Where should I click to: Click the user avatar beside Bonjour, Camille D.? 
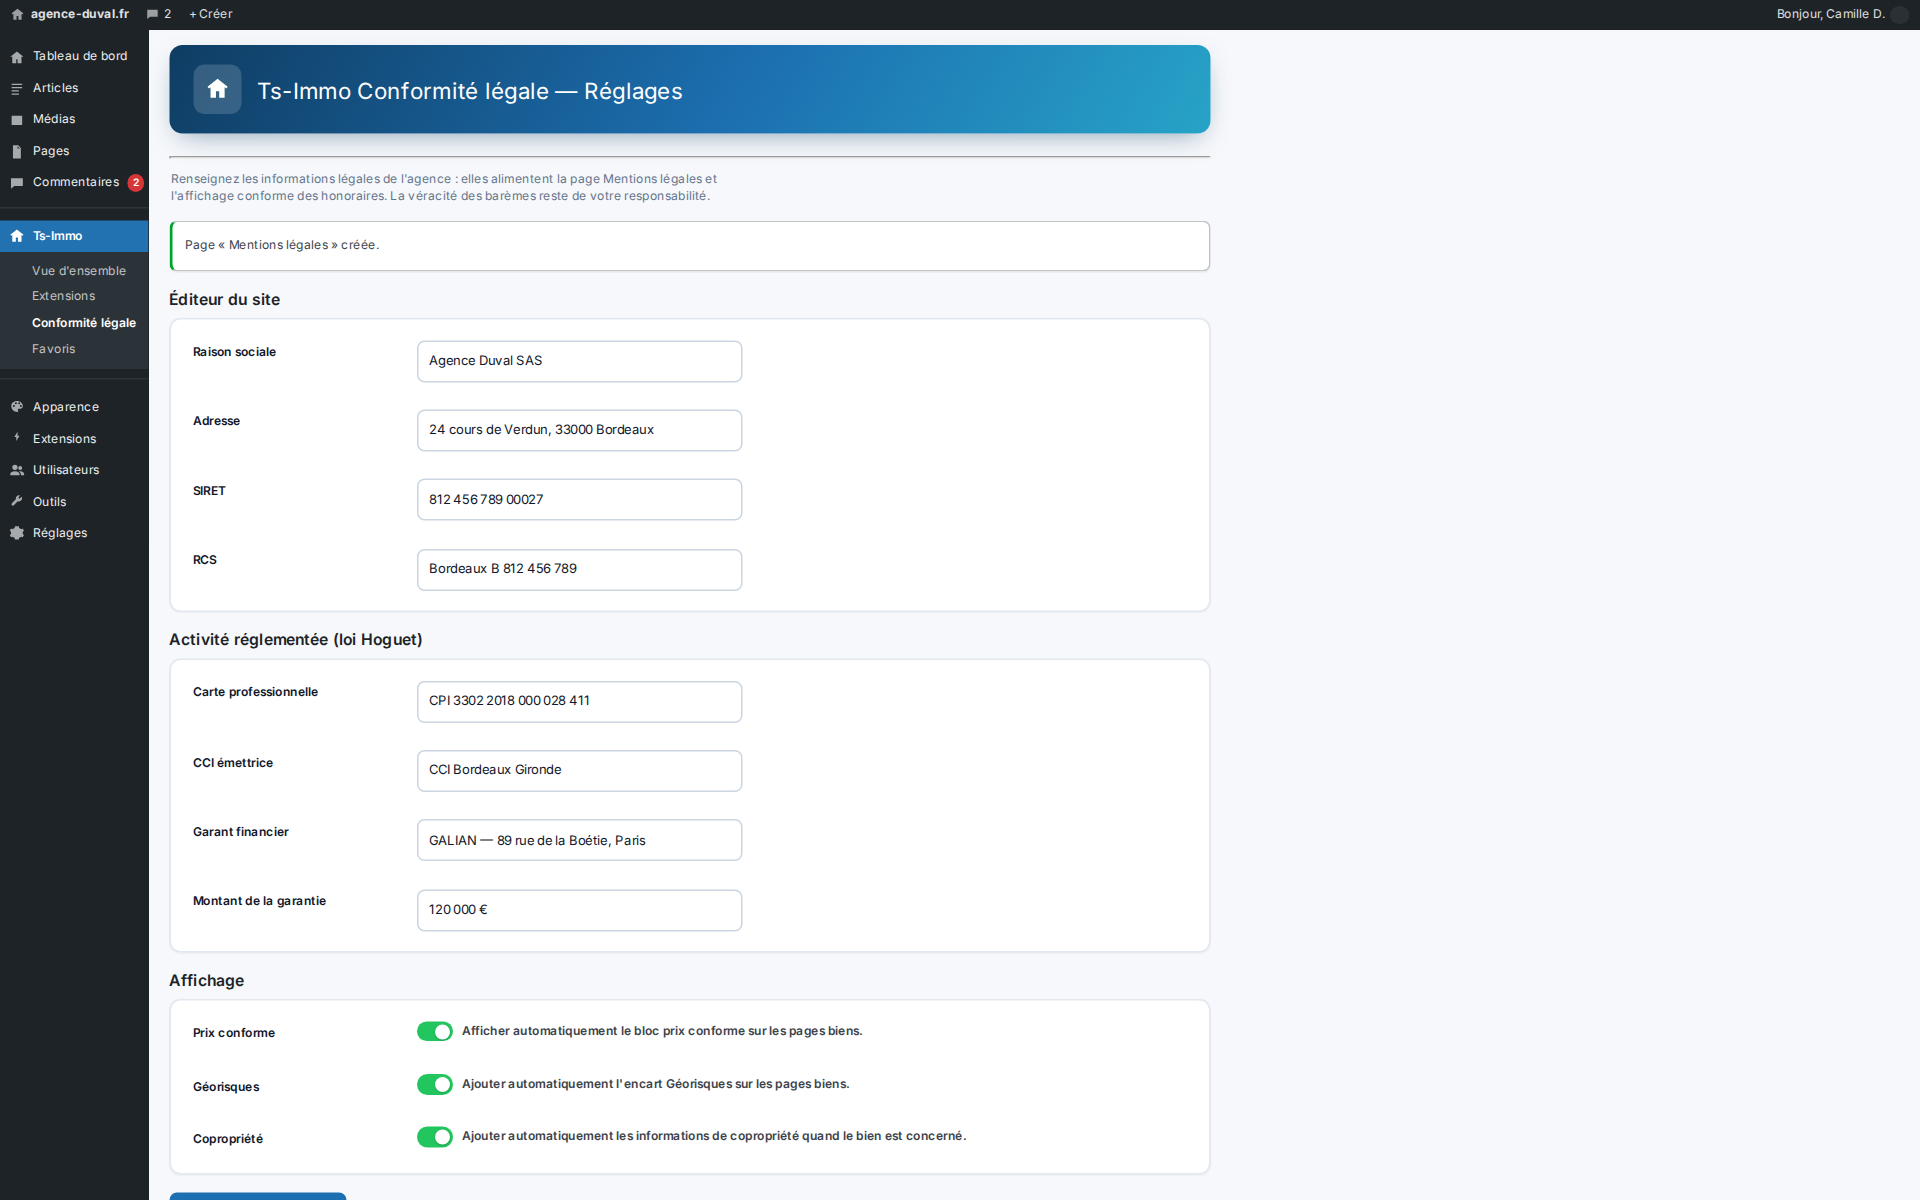pos(1900,14)
